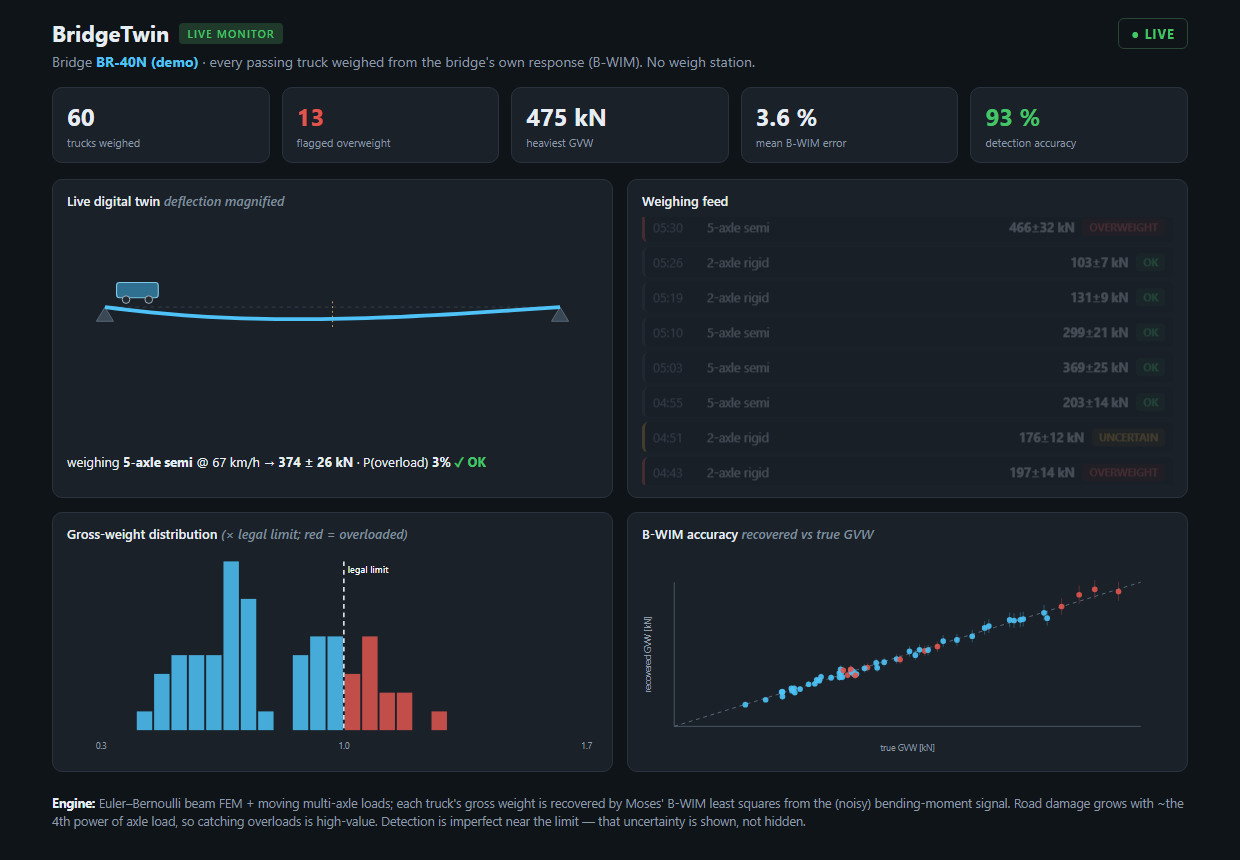Select the 04:55 5-axle semi feed row
The width and height of the screenshot is (1240, 860).
click(907, 403)
